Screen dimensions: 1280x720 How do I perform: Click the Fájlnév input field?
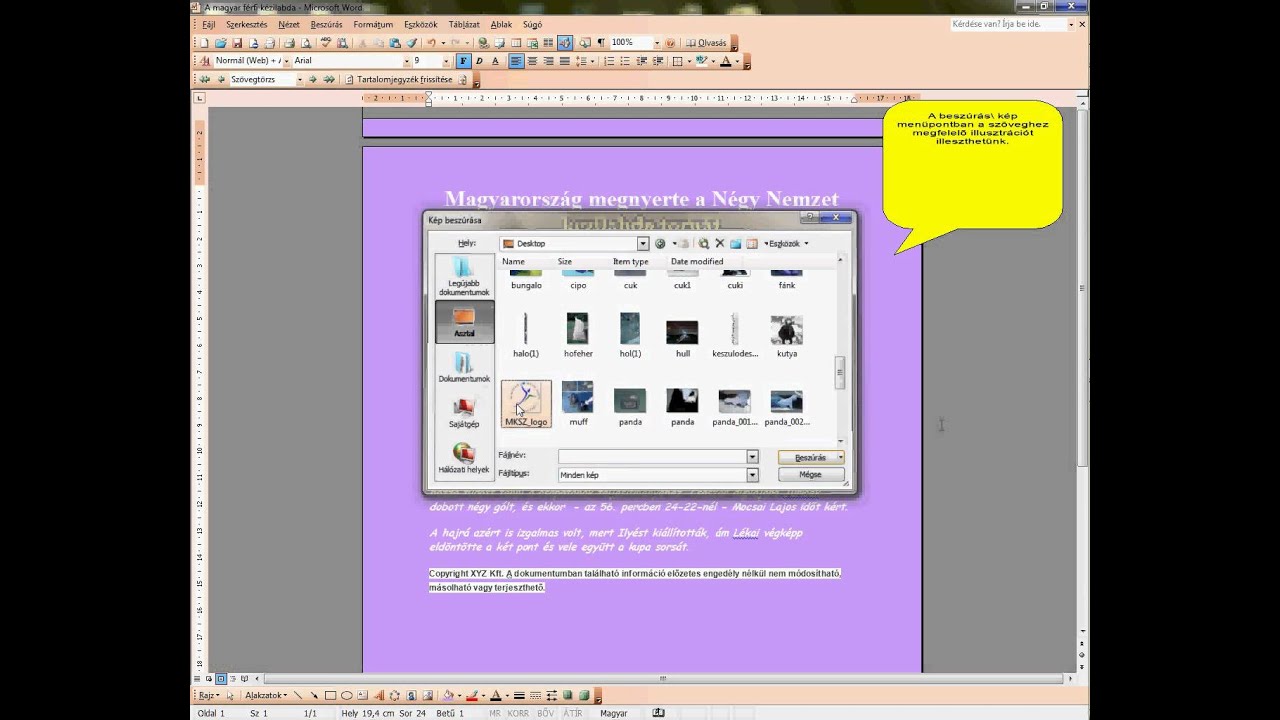point(652,456)
